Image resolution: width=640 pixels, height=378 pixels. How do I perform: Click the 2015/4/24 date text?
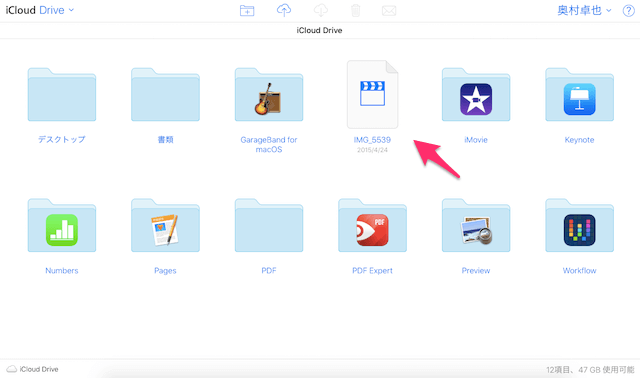[372, 150]
